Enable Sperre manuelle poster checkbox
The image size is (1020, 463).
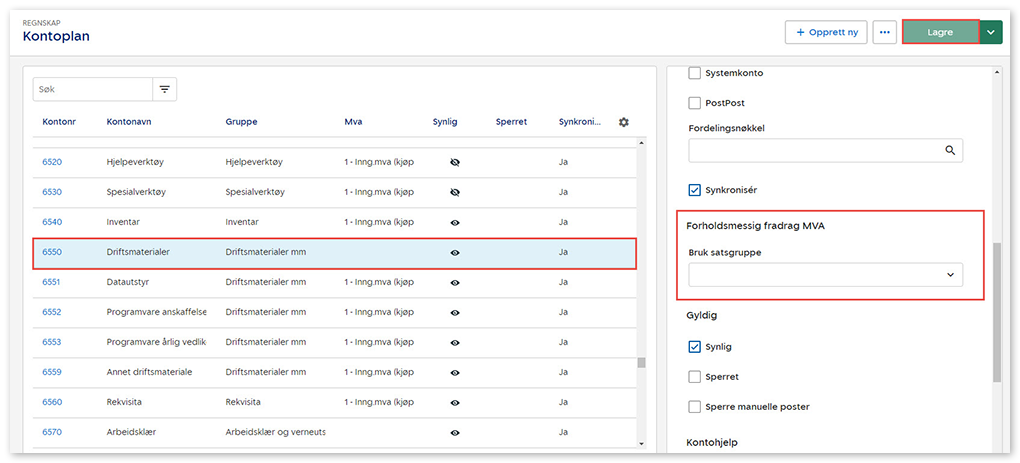695,407
